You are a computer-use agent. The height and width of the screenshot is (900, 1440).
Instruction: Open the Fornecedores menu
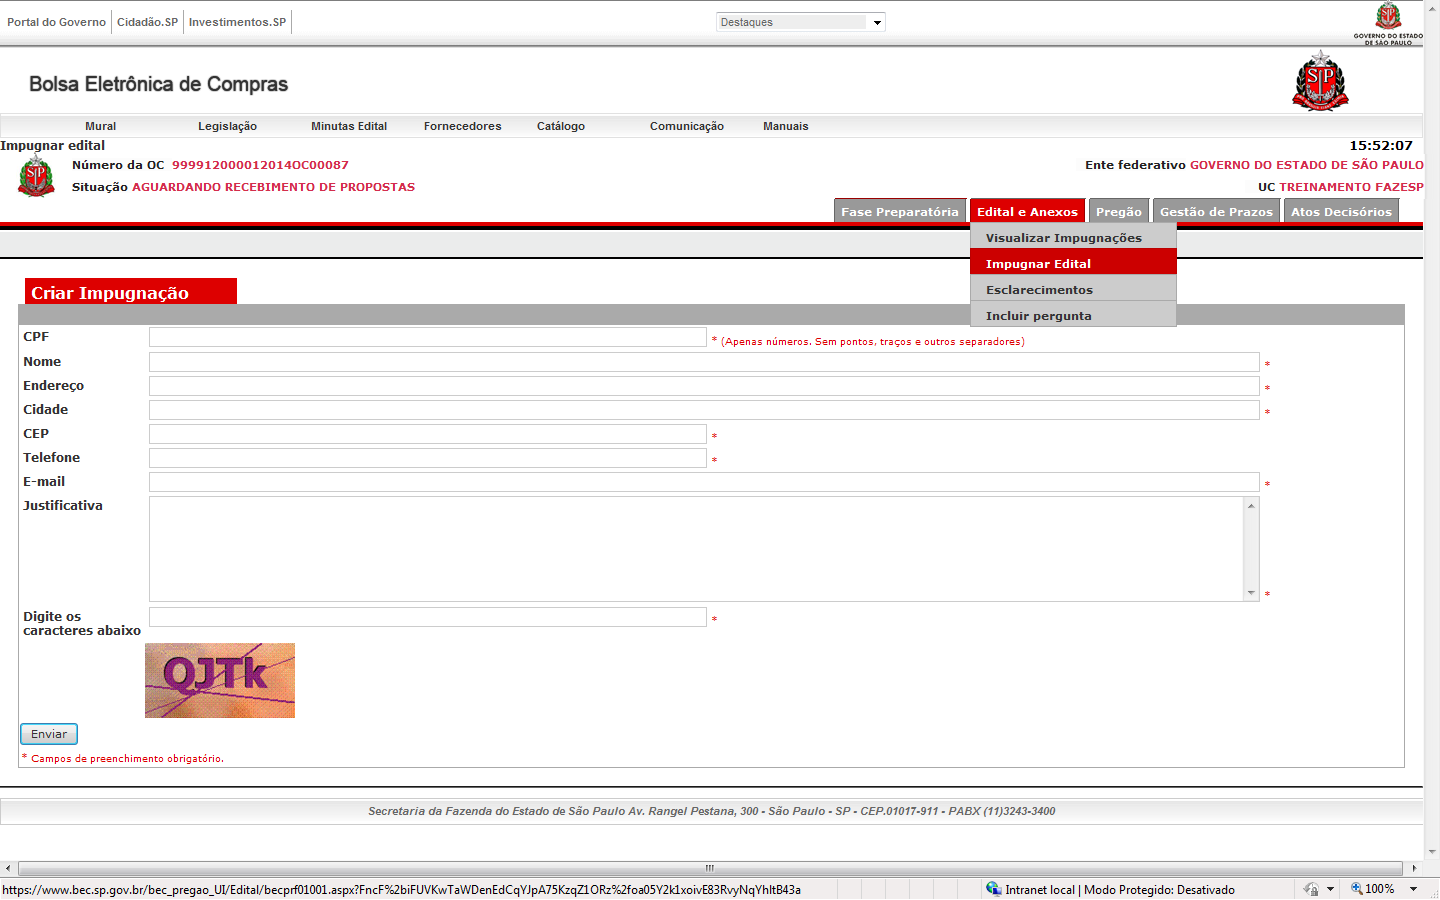463,126
